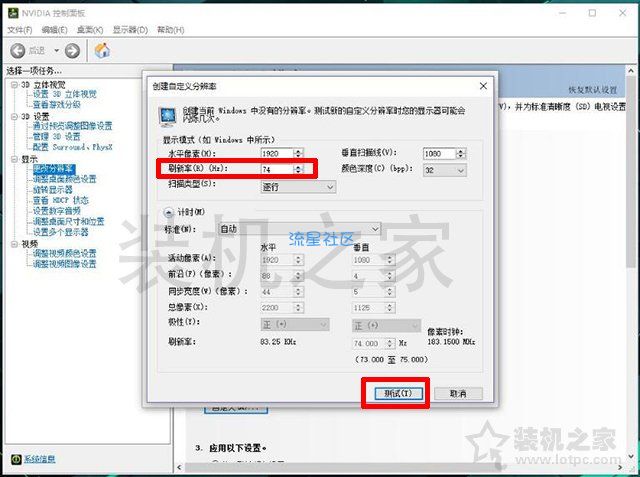Open the 系统信息 link
This screenshot has width=640, height=477.
(x=39, y=459)
